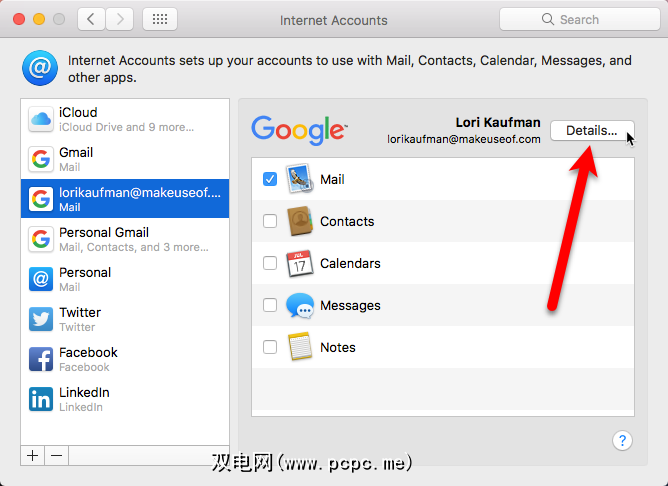Select the LinkedIn account row

(125, 399)
